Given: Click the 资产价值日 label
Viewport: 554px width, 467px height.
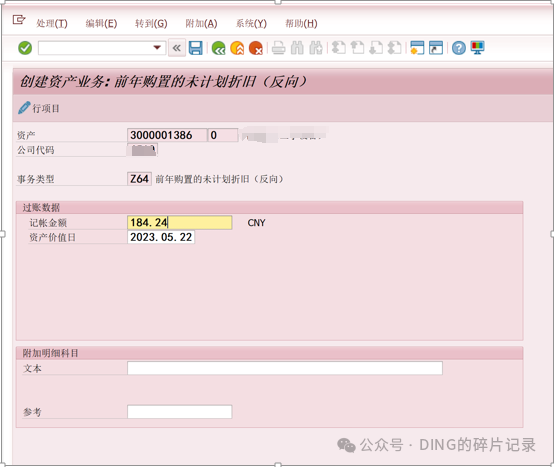Looking at the screenshot, I should (52, 237).
